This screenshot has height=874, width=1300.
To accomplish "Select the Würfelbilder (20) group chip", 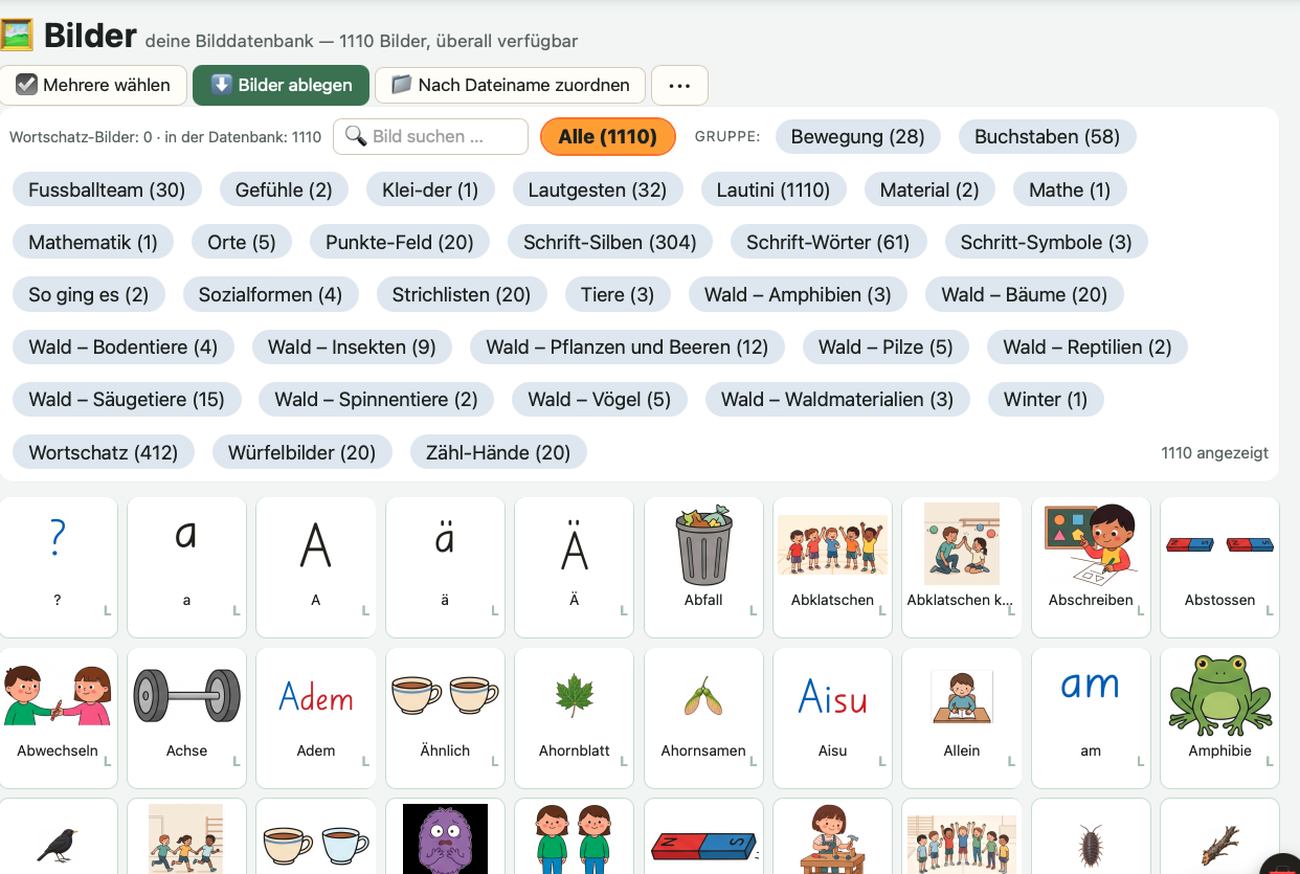I will click(302, 452).
